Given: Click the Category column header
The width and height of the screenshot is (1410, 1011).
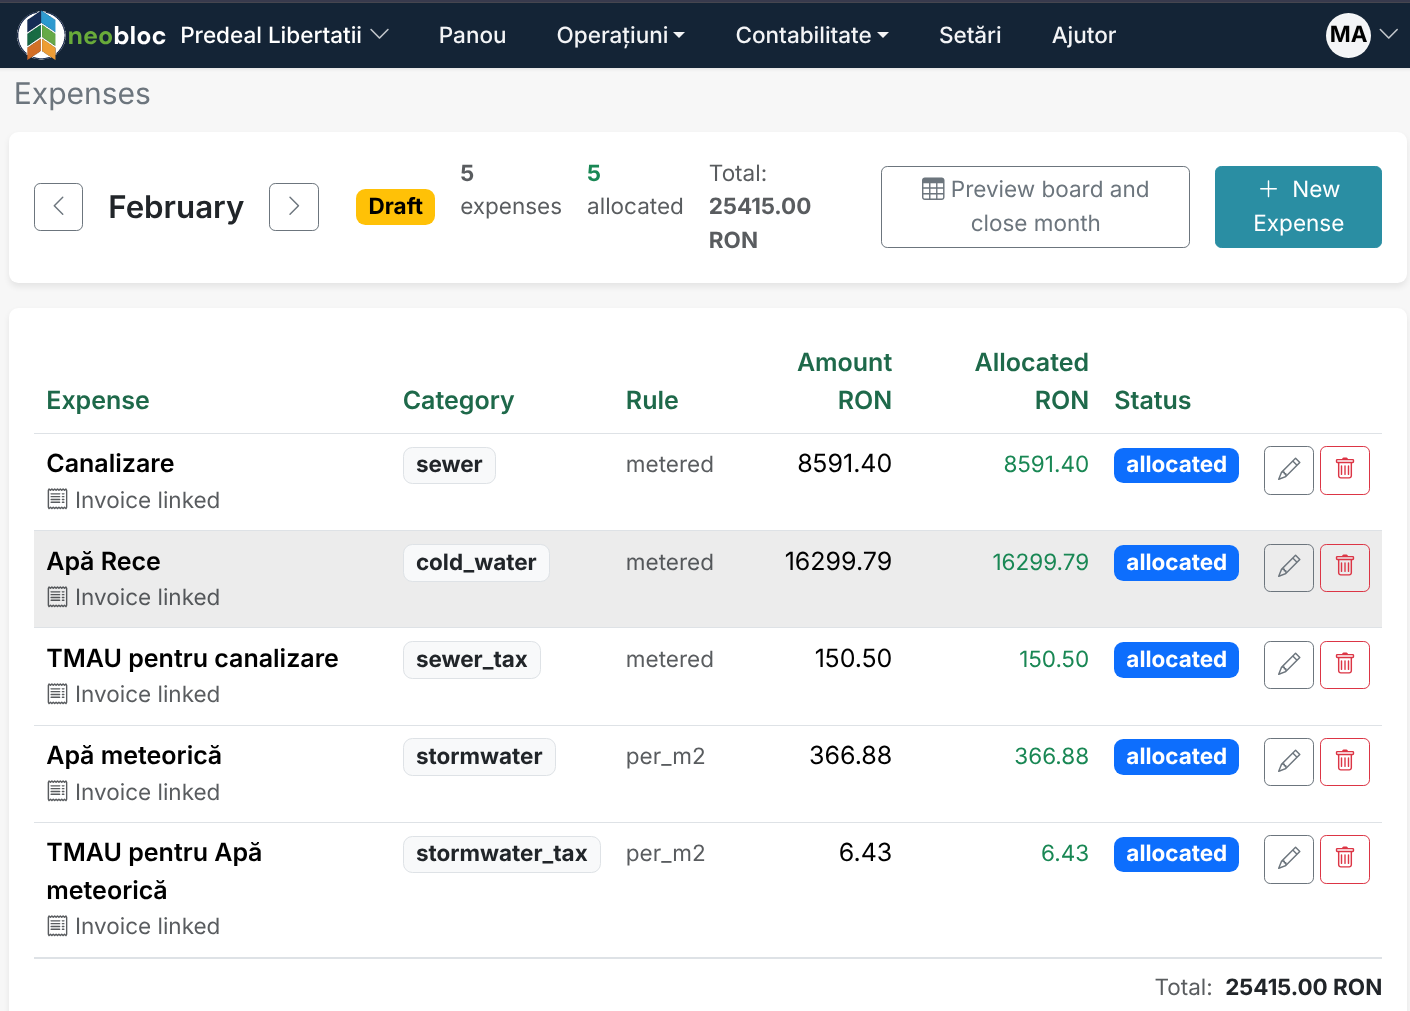Looking at the screenshot, I should (x=458, y=400).
